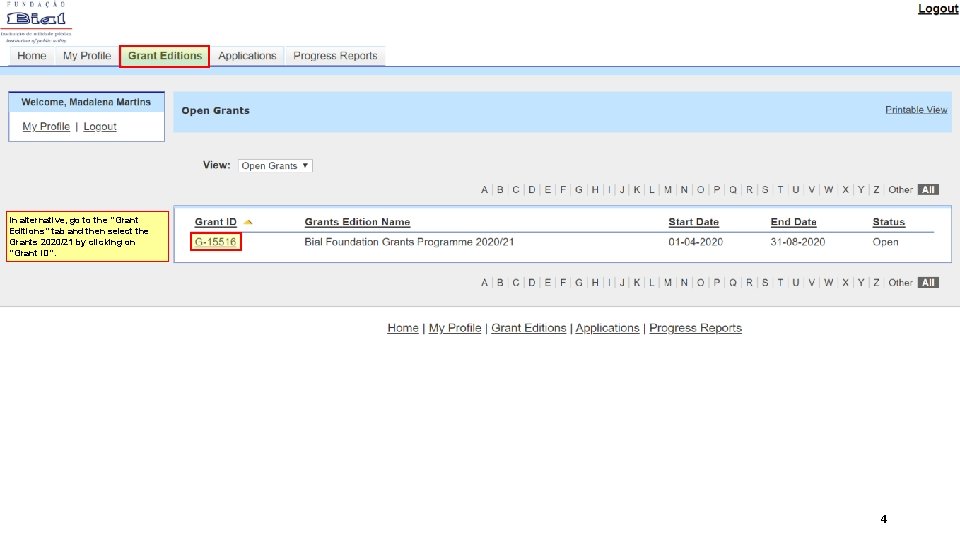960x540 pixels.
Task: Filter by letter S in top alphabet bar
Action: click(765, 190)
